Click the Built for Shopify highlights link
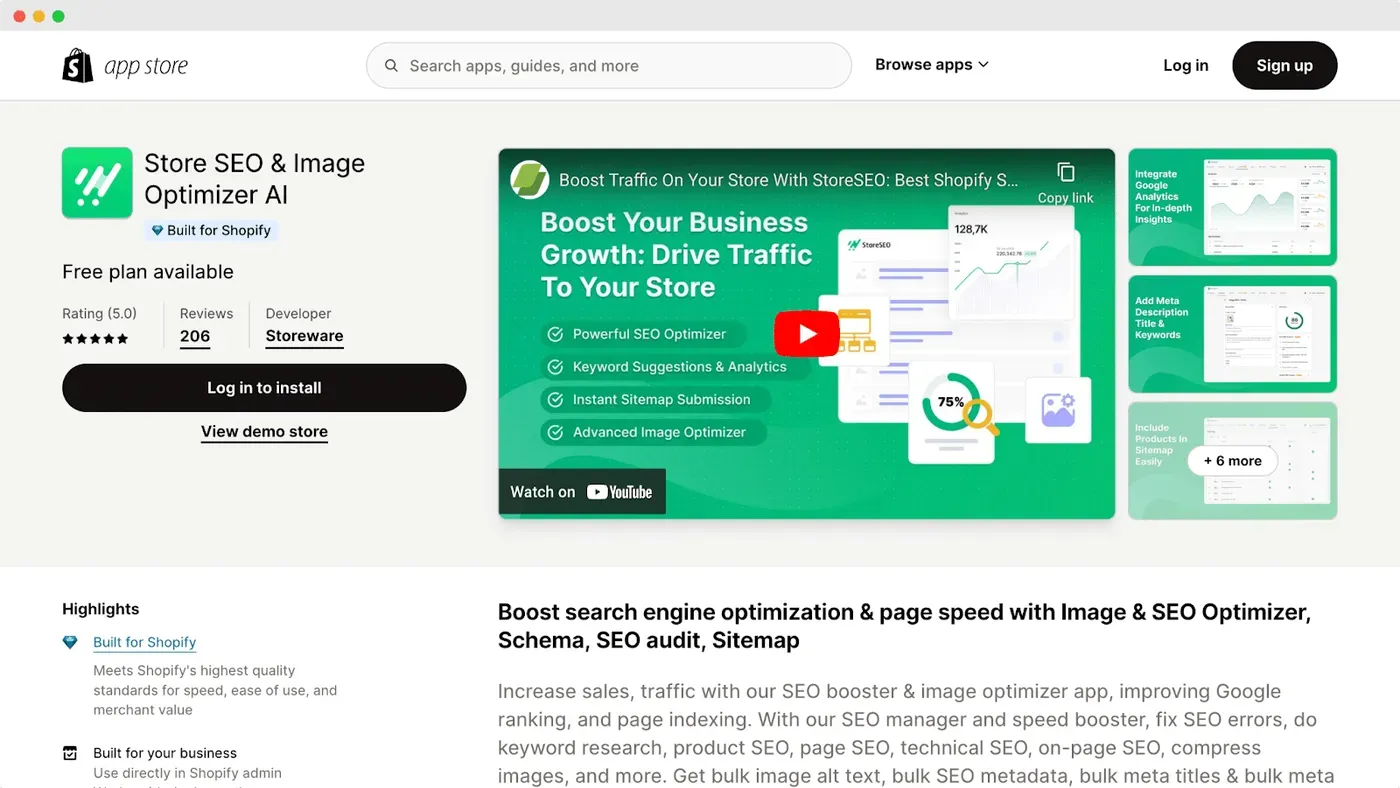 144,642
